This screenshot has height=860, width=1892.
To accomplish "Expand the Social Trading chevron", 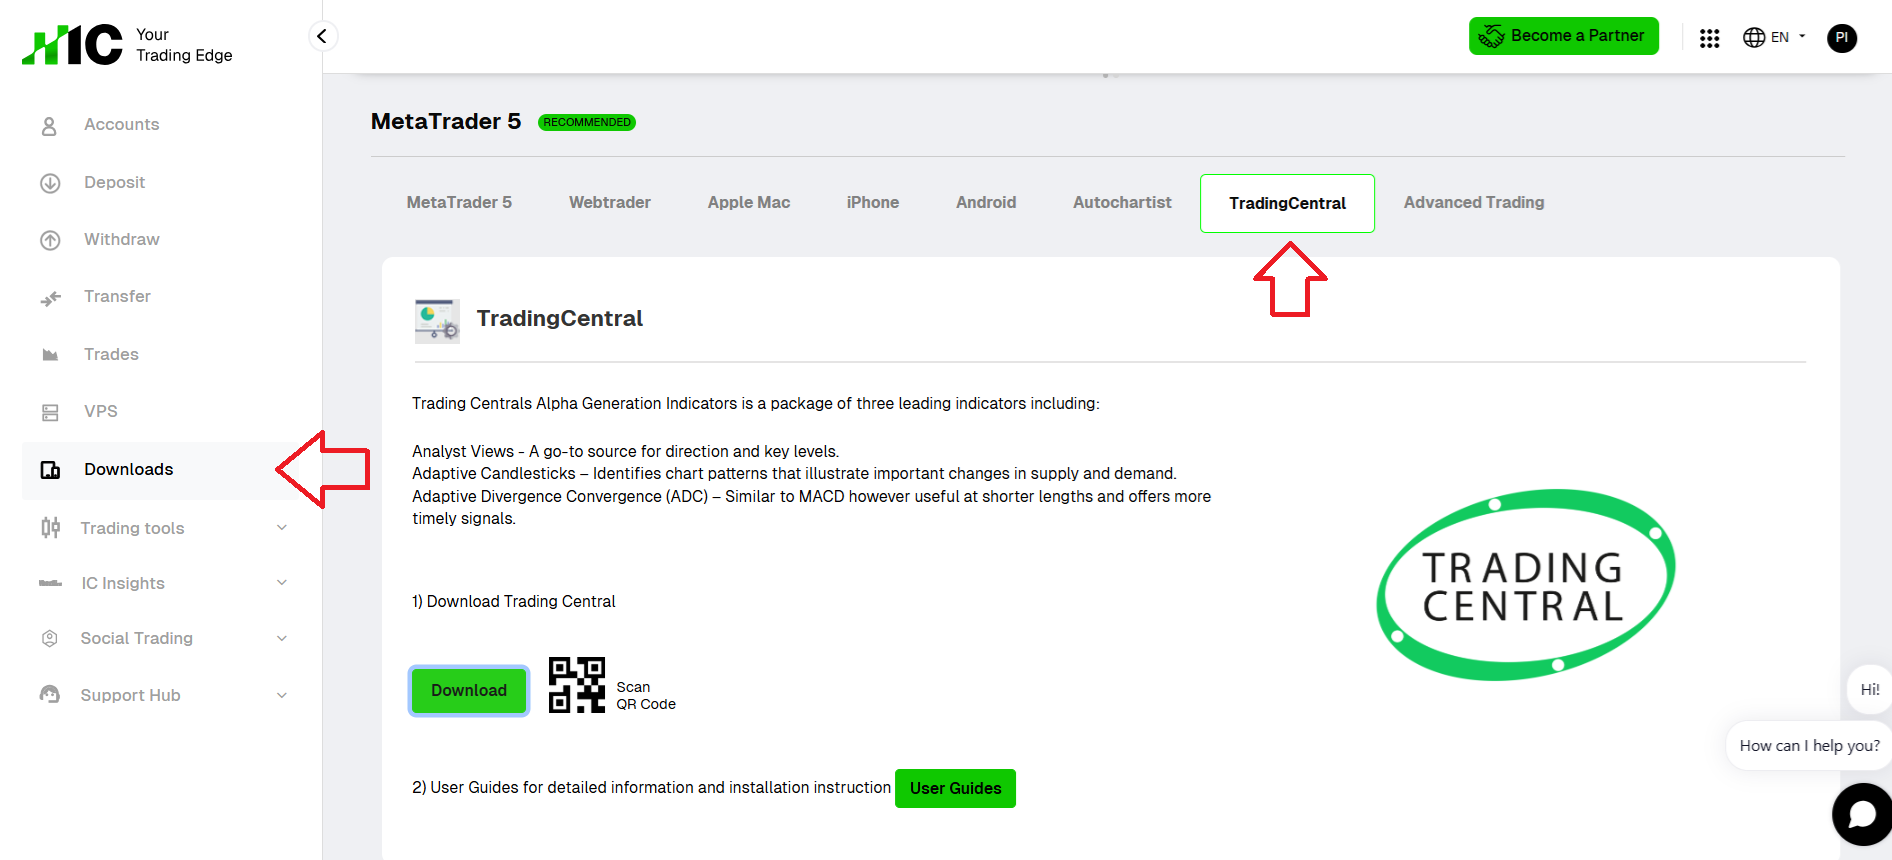I will click(x=282, y=638).
